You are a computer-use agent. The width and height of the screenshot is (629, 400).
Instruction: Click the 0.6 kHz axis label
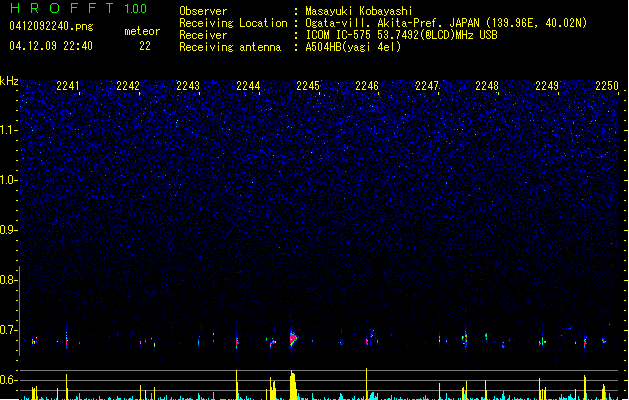click(x=8, y=380)
